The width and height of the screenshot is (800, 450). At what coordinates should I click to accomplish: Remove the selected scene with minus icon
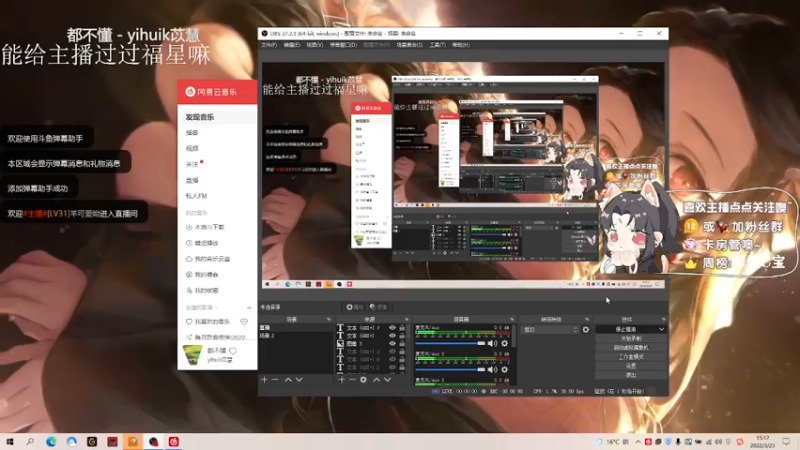[275, 380]
